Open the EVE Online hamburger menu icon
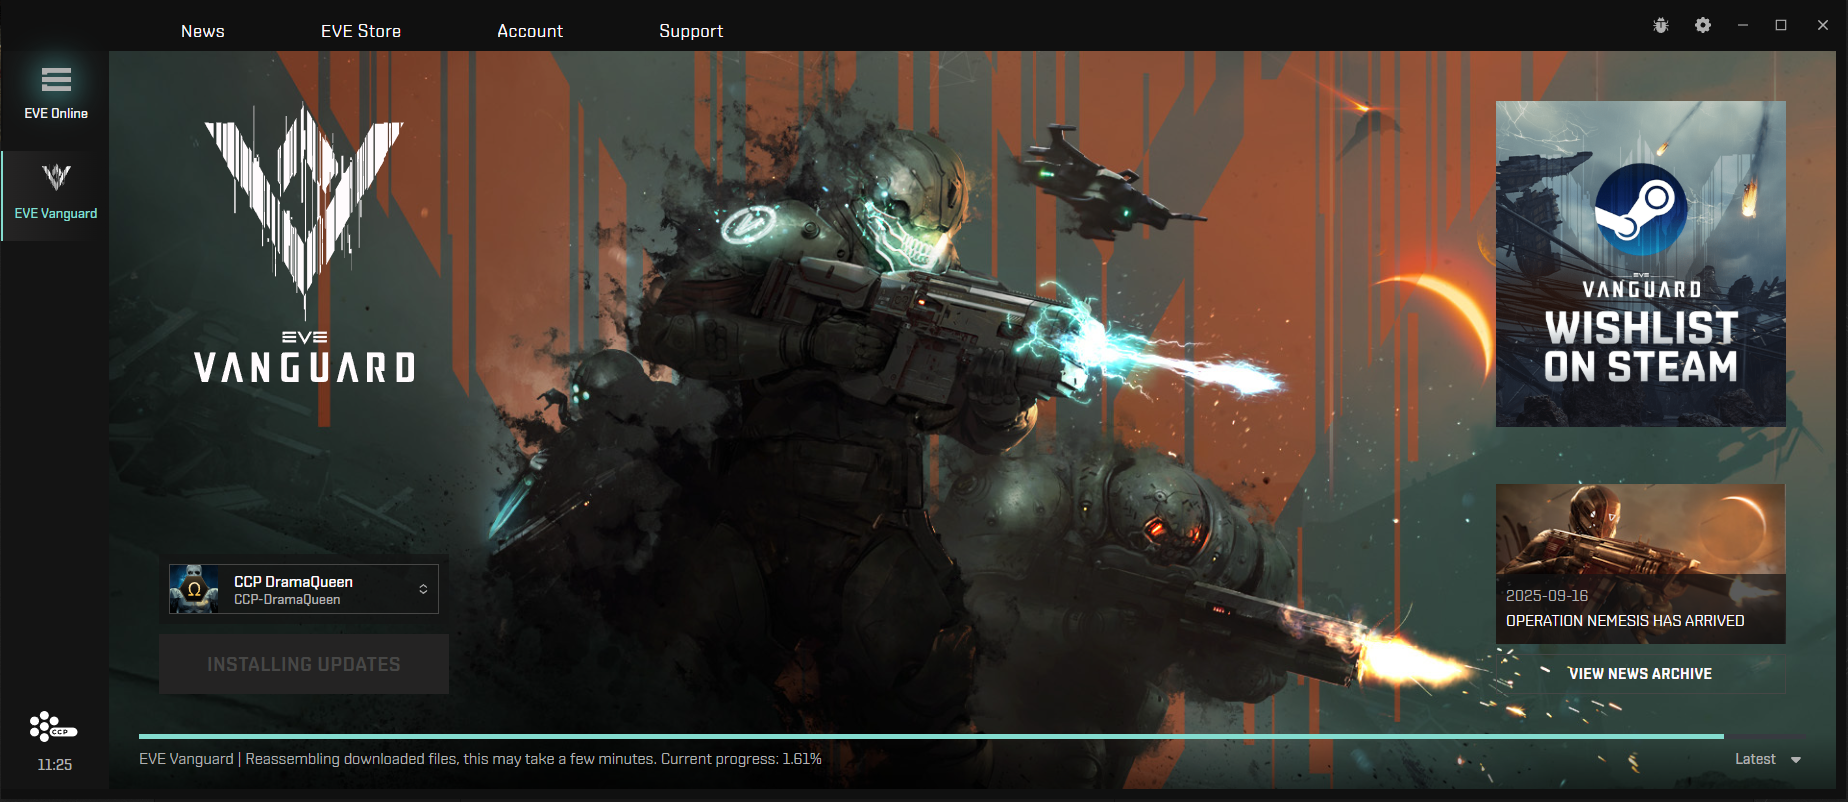This screenshot has height=802, width=1848. [x=56, y=79]
